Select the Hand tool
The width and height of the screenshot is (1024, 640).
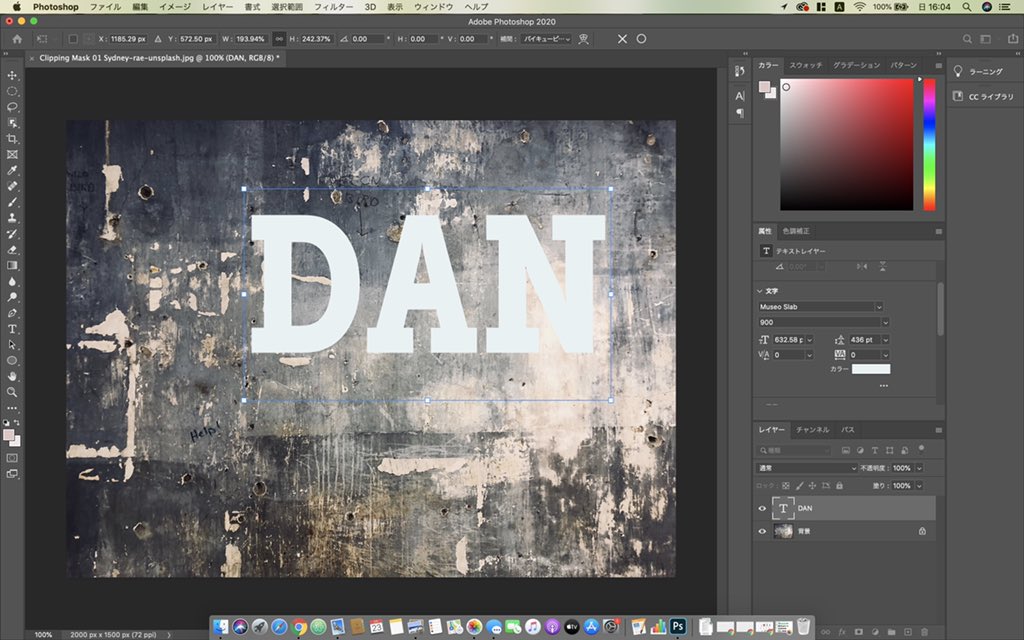[x=12, y=376]
